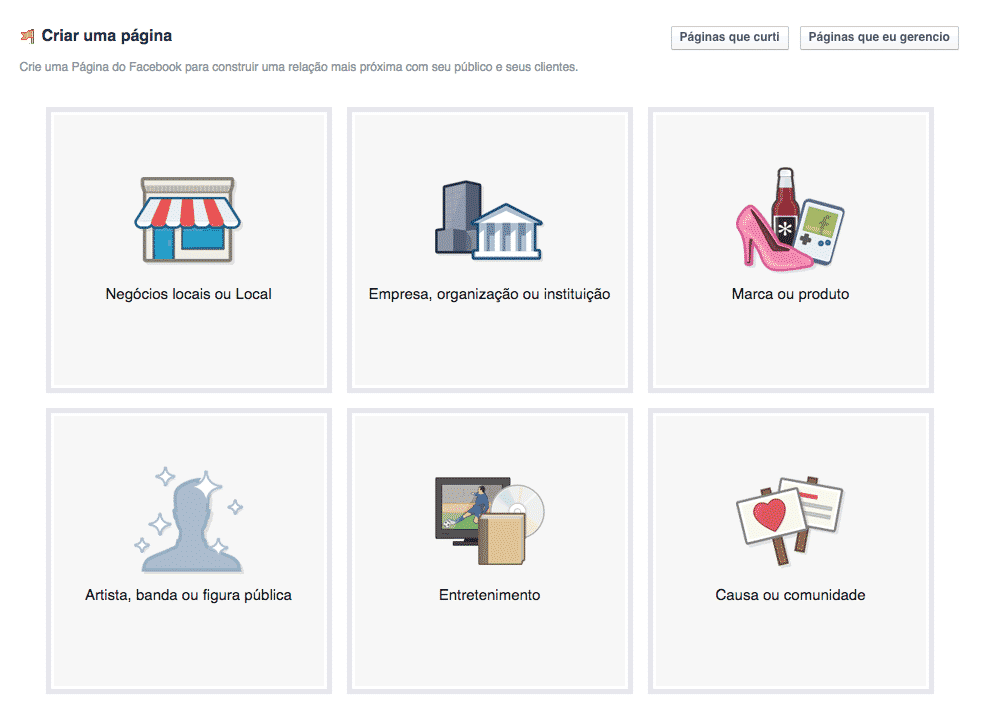Open 'Páginas que eu gerencio' button
The width and height of the screenshot is (981, 728).
pyautogui.click(x=879, y=38)
